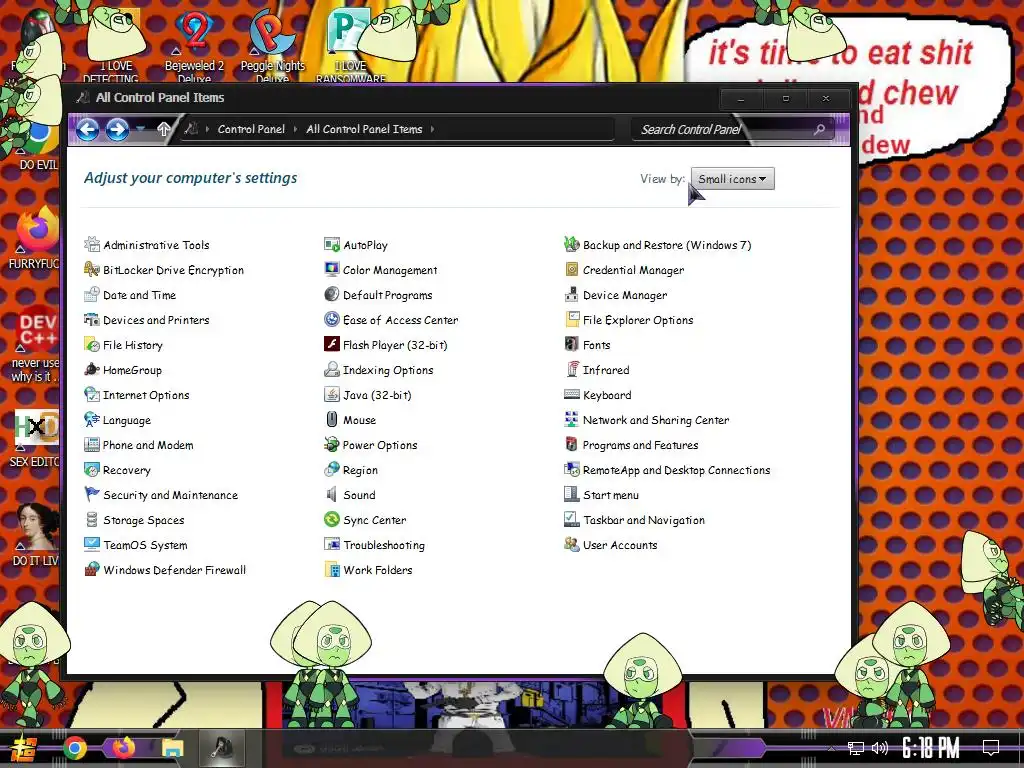Open the Fonts link

coord(597,345)
